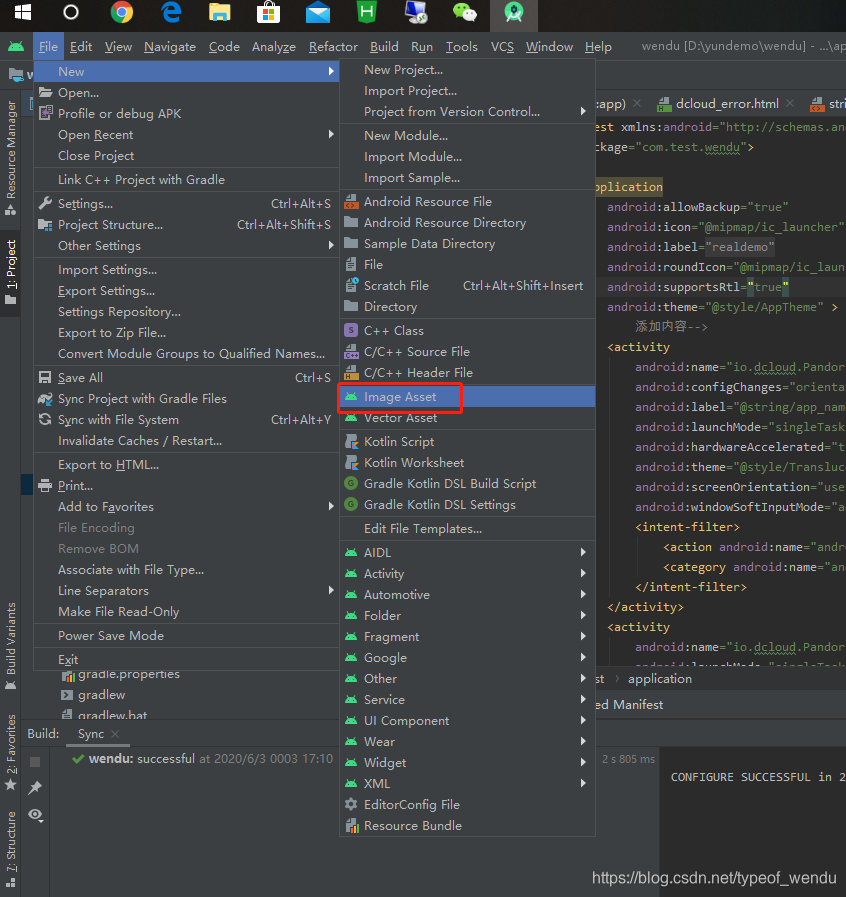Click the Resource Bundle icon
Screen dimensions: 846x897
click(352, 825)
